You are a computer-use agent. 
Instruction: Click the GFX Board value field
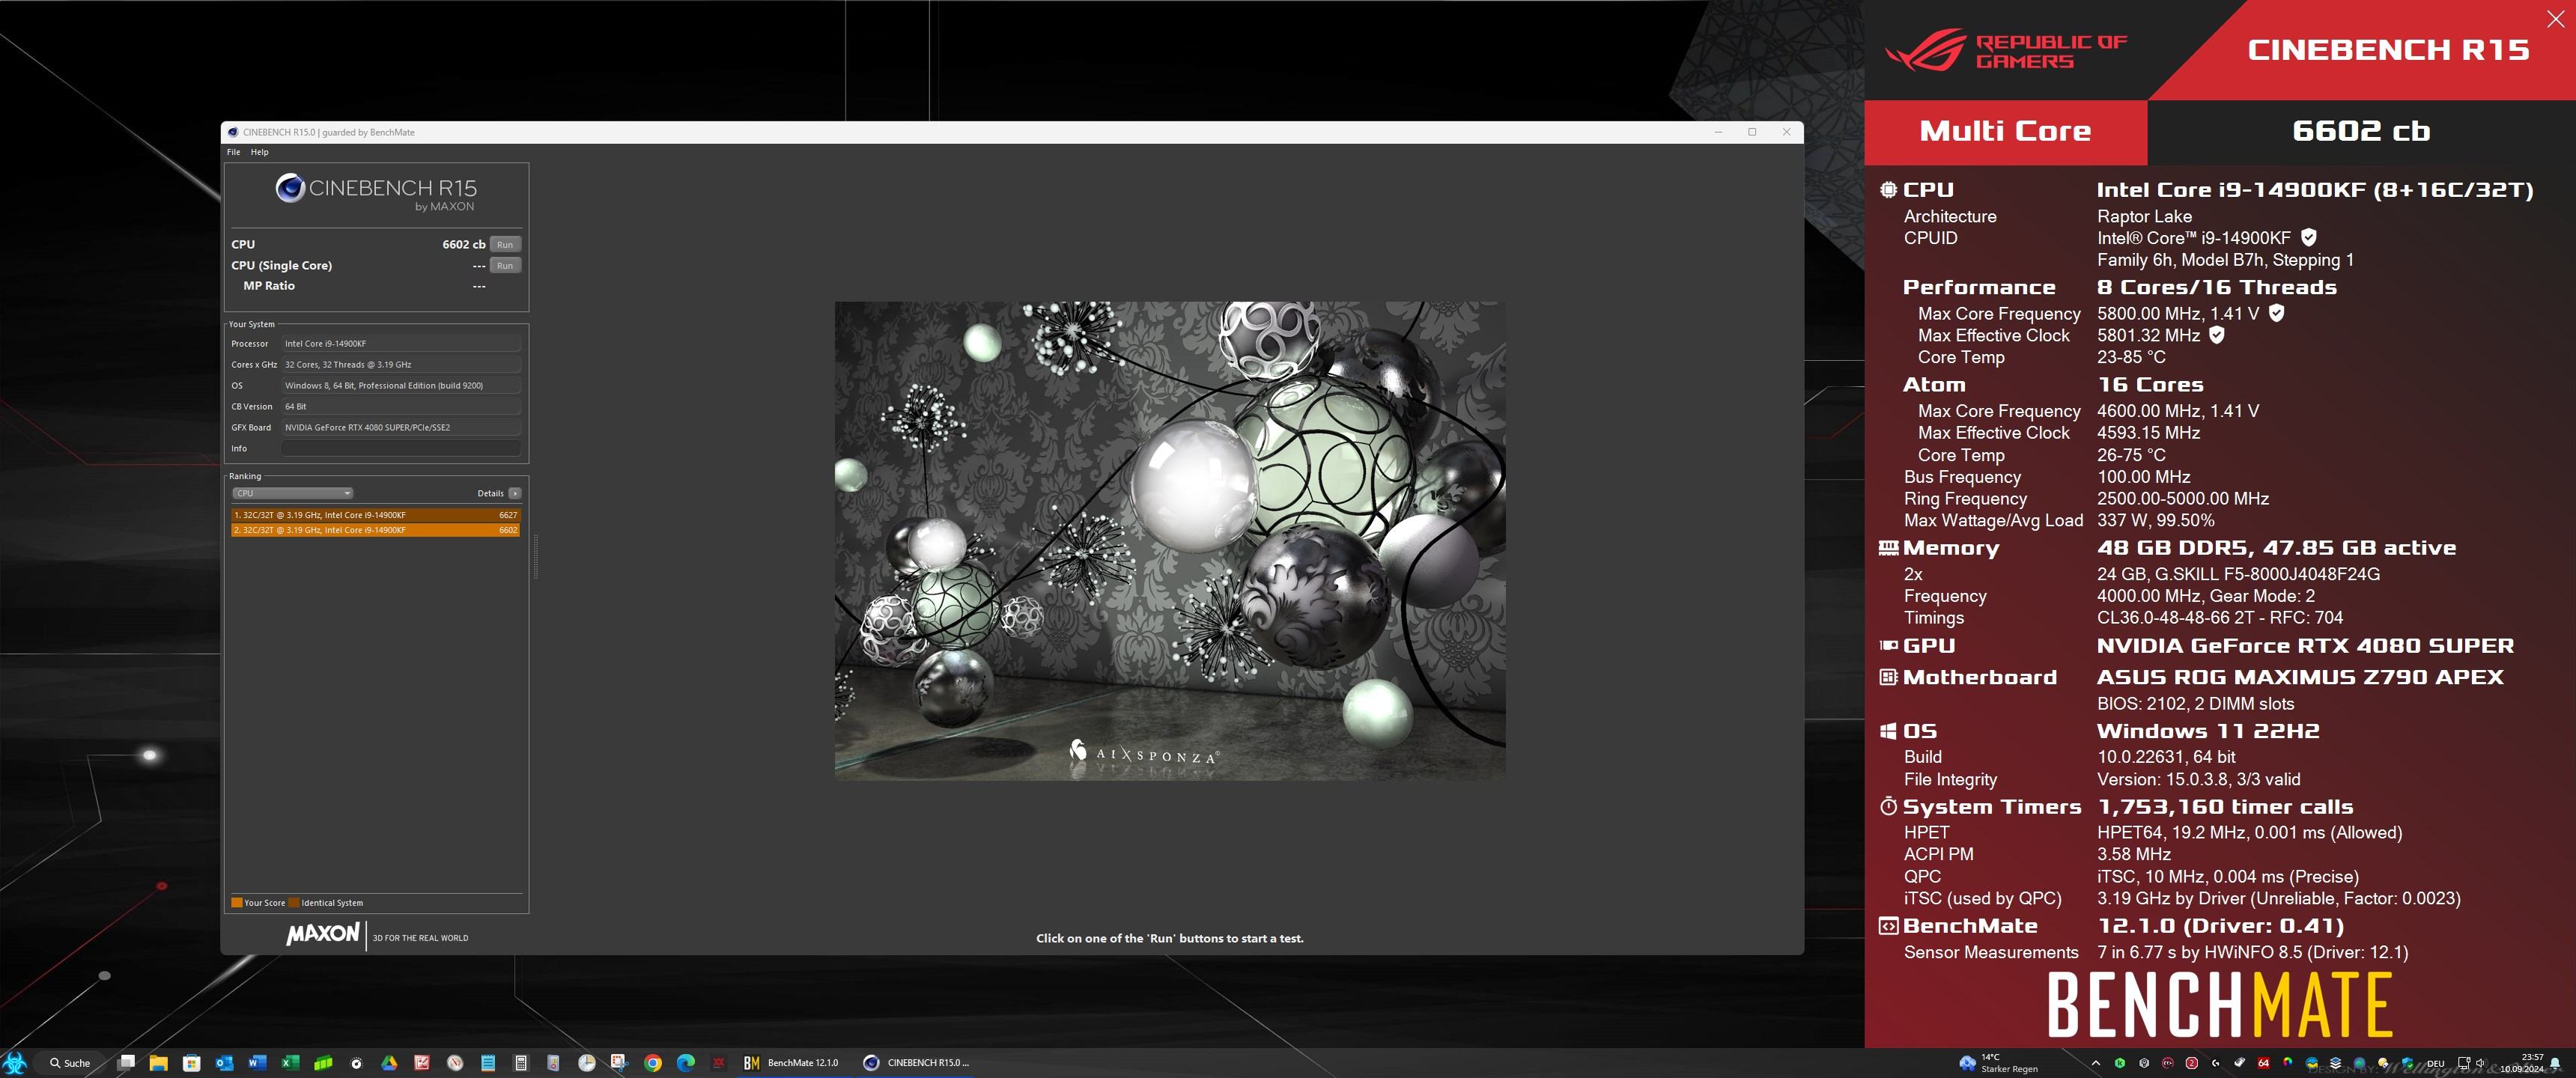tap(401, 427)
